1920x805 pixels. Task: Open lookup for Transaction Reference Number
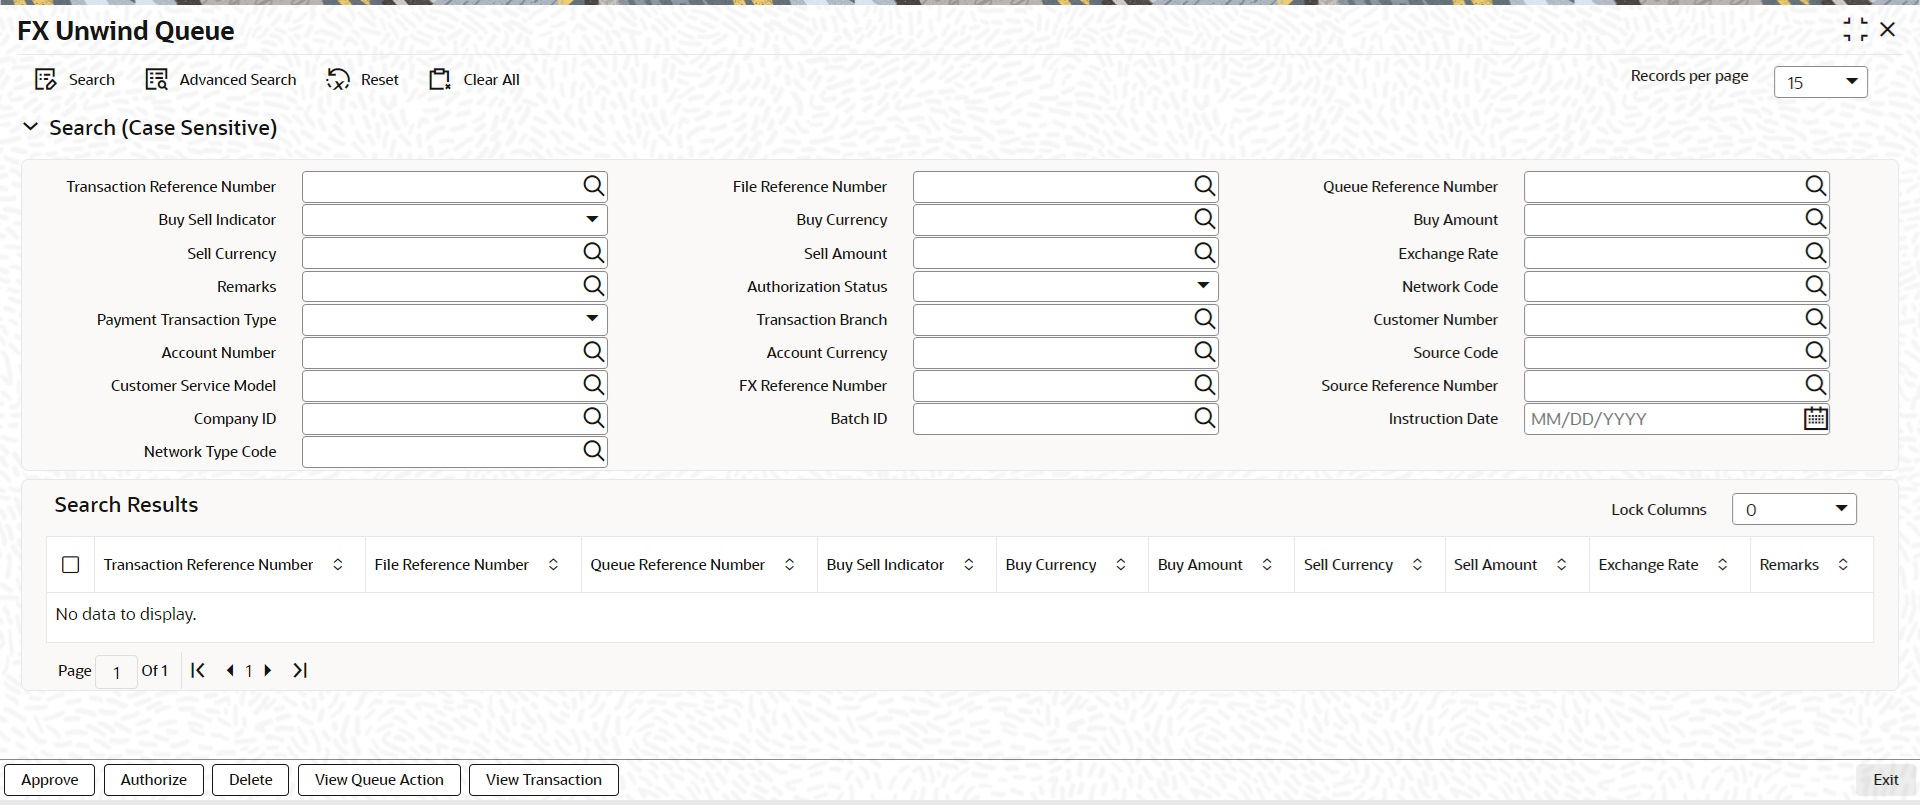(x=594, y=186)
